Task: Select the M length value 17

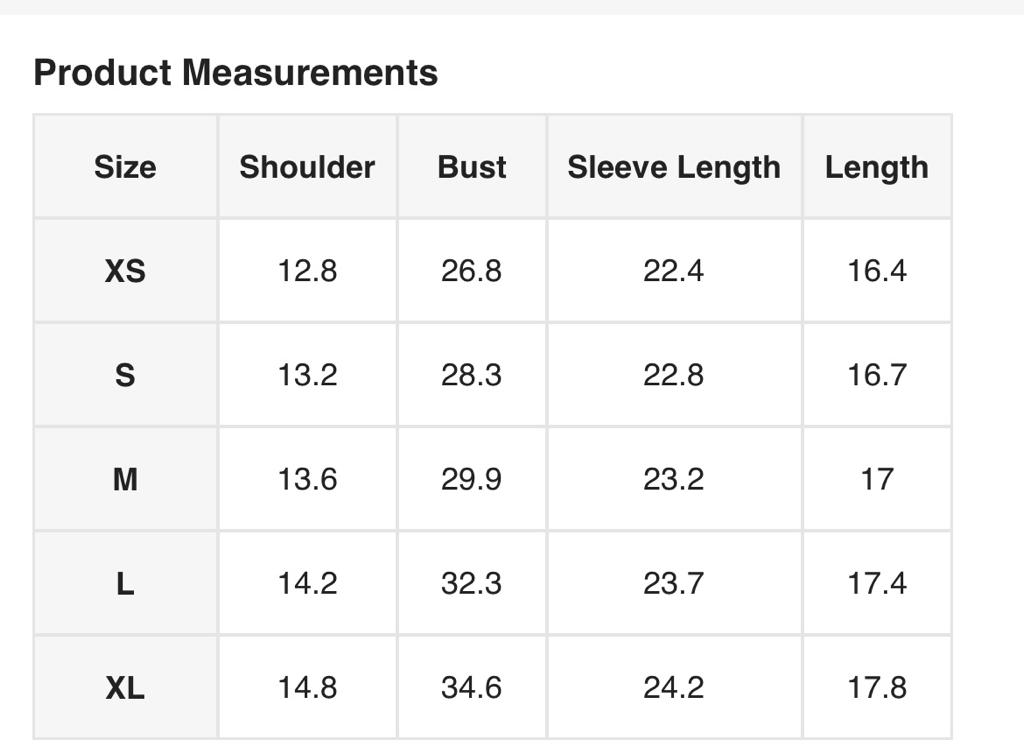Action: (x=877, y=479)
